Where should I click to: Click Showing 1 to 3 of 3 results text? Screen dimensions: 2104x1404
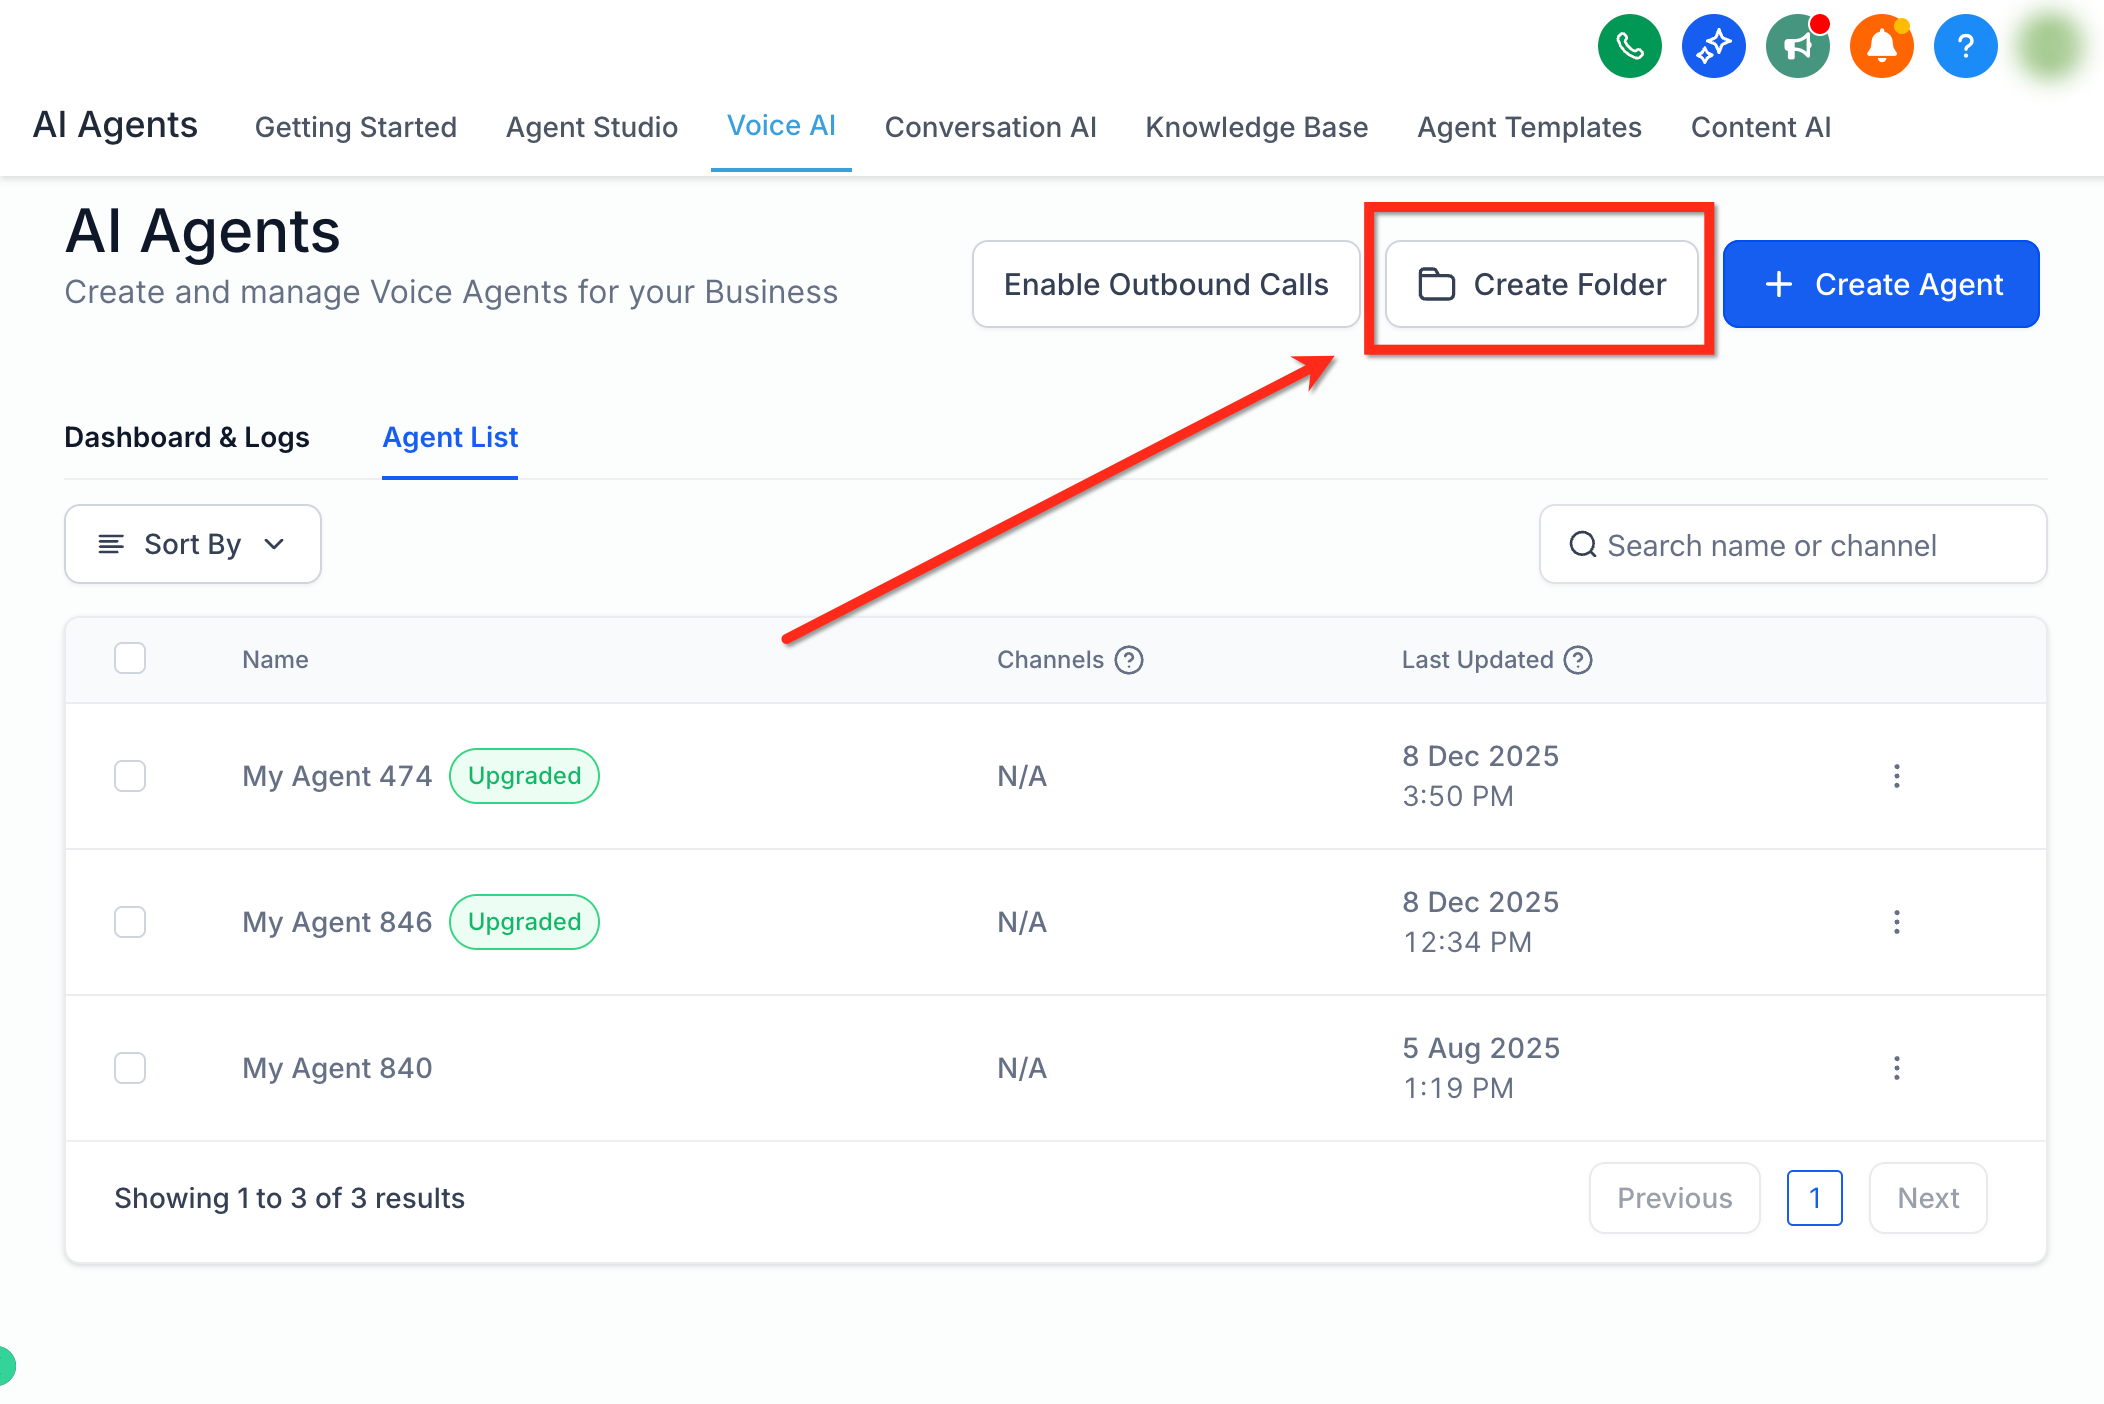click(x=290, y=1198)
